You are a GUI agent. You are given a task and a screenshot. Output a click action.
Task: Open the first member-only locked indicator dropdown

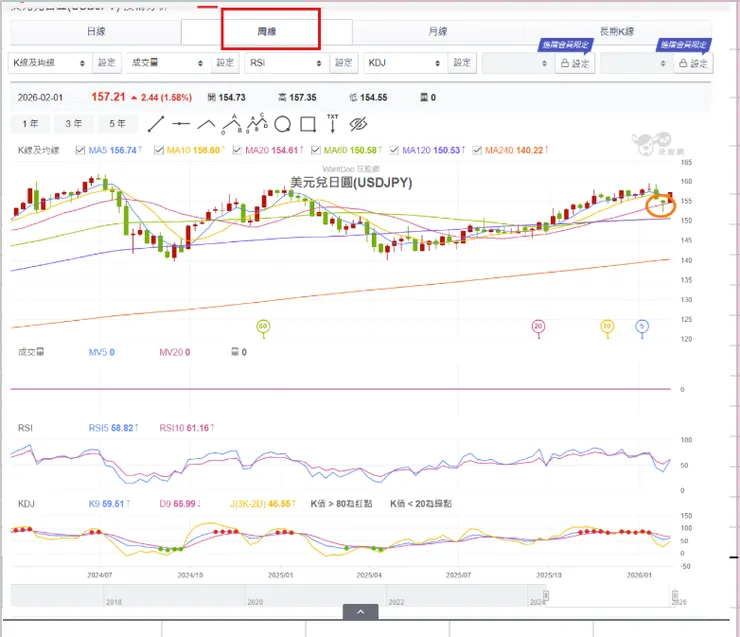pyautogui.click(x=516, y=63)
